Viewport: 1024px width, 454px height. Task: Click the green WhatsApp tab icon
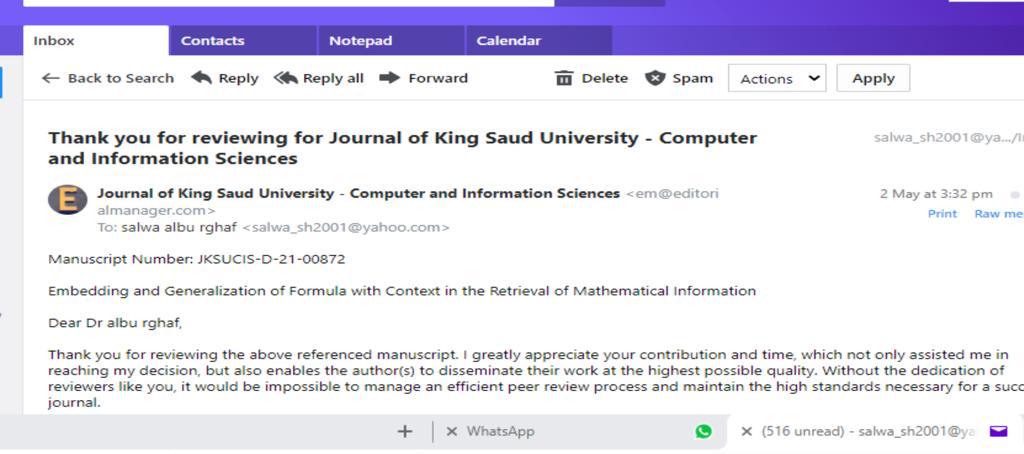click(704, 431)
